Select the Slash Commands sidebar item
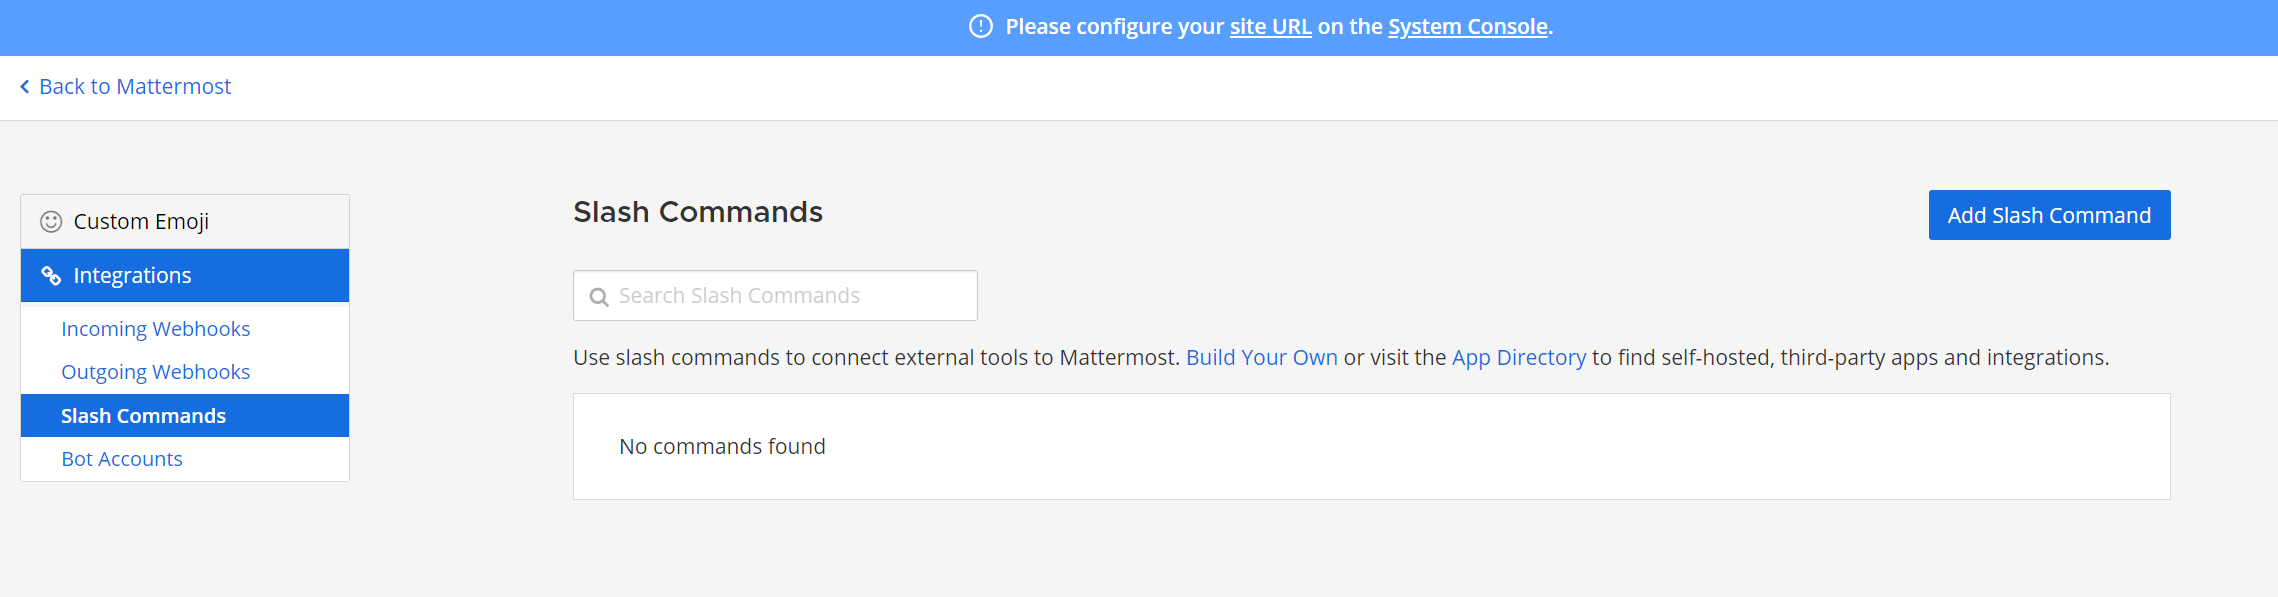This screenshot has width=2278, height=597. coord(185,415)
